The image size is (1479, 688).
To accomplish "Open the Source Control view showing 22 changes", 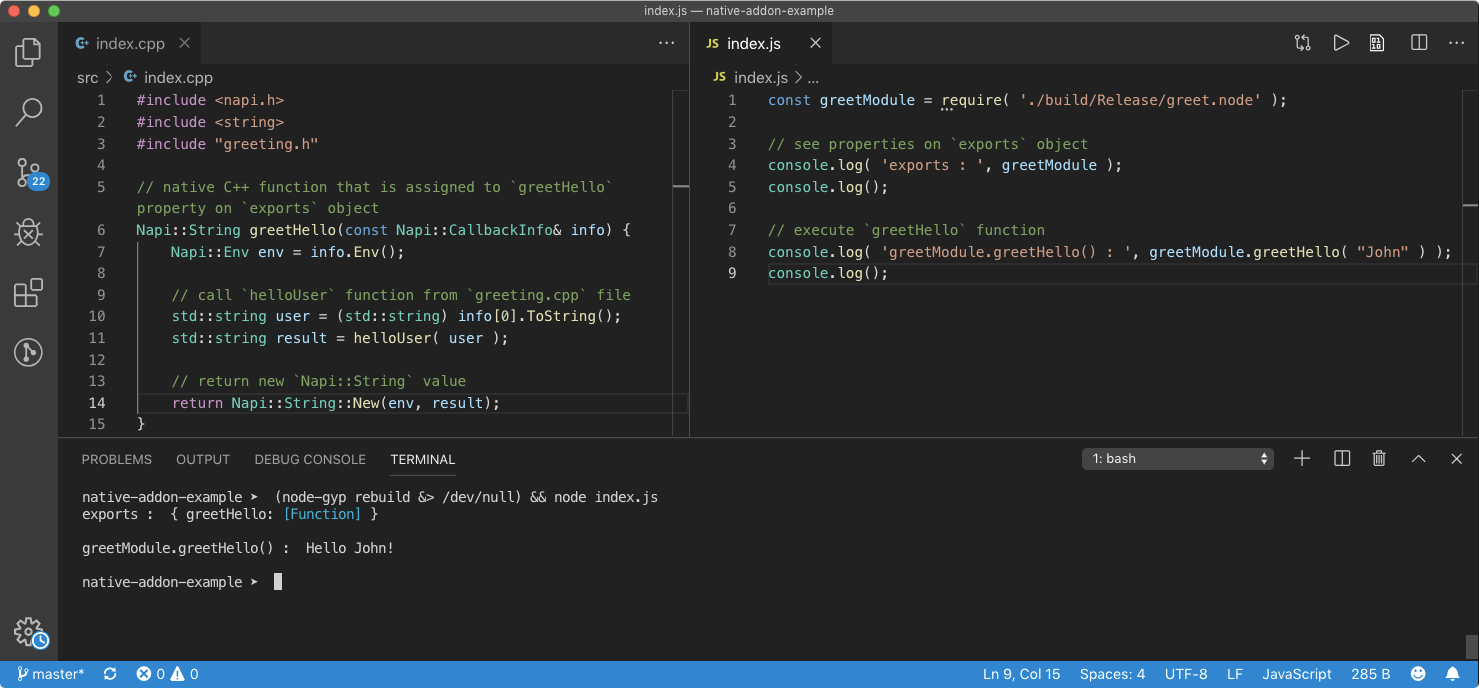I will tap(28, 173).
